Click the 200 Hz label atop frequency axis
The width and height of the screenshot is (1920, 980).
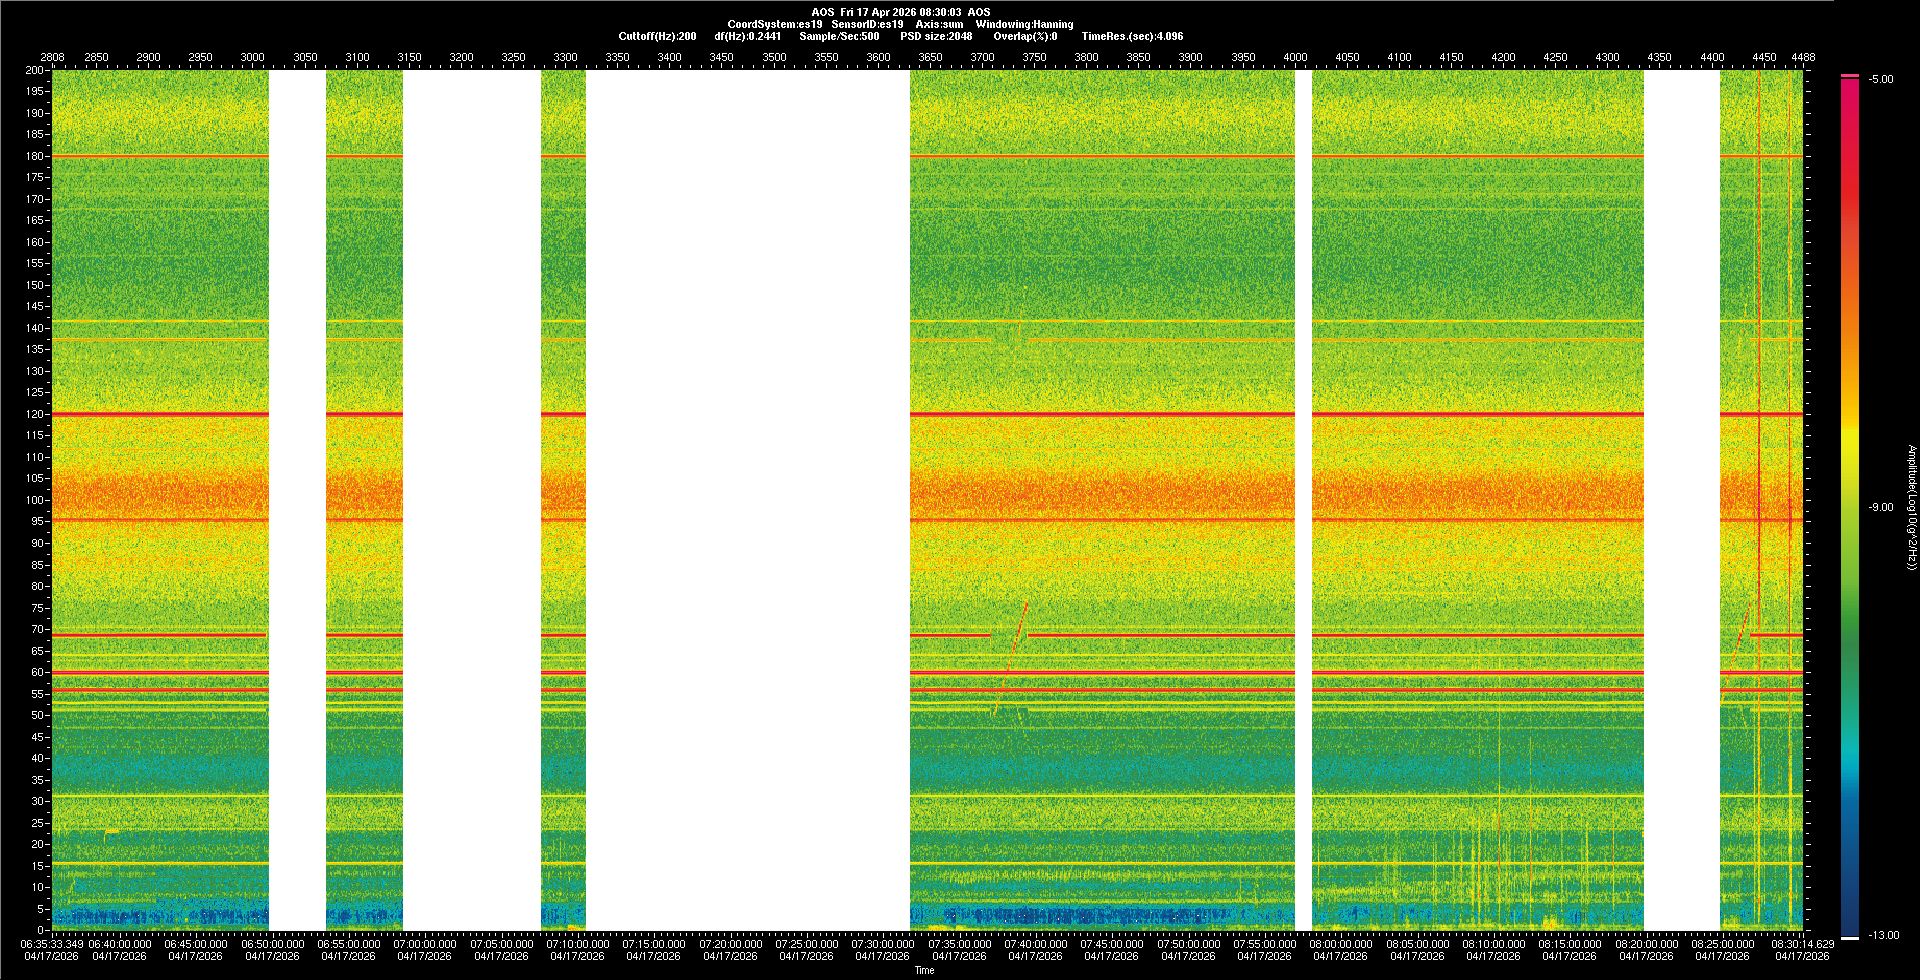[35, 70]
